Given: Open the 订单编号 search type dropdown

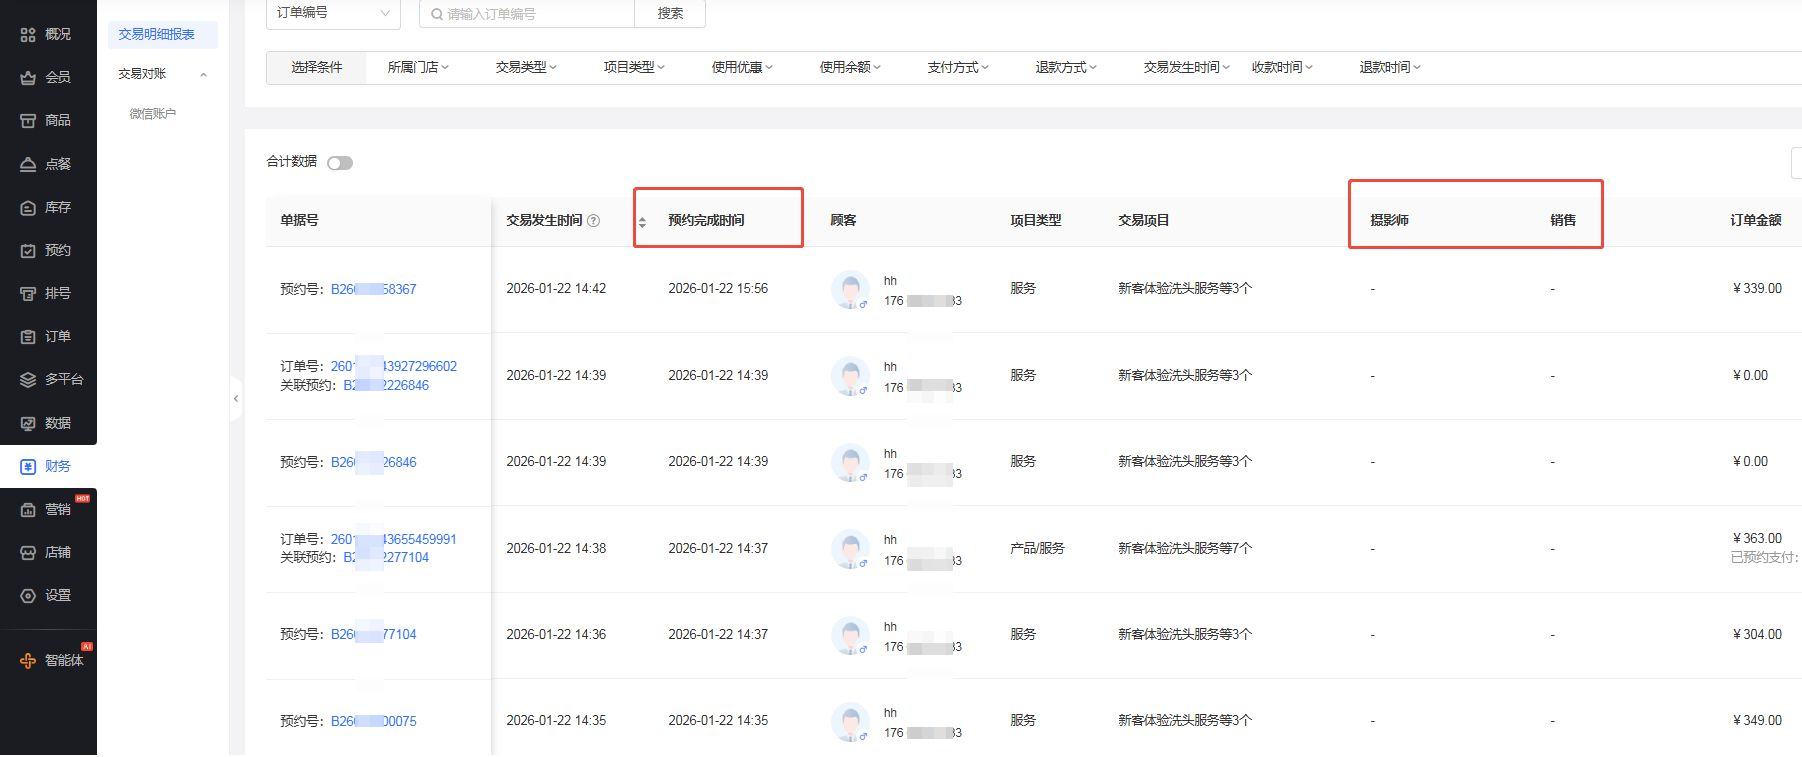Looking at the screenshot, I should click(333, 13).
